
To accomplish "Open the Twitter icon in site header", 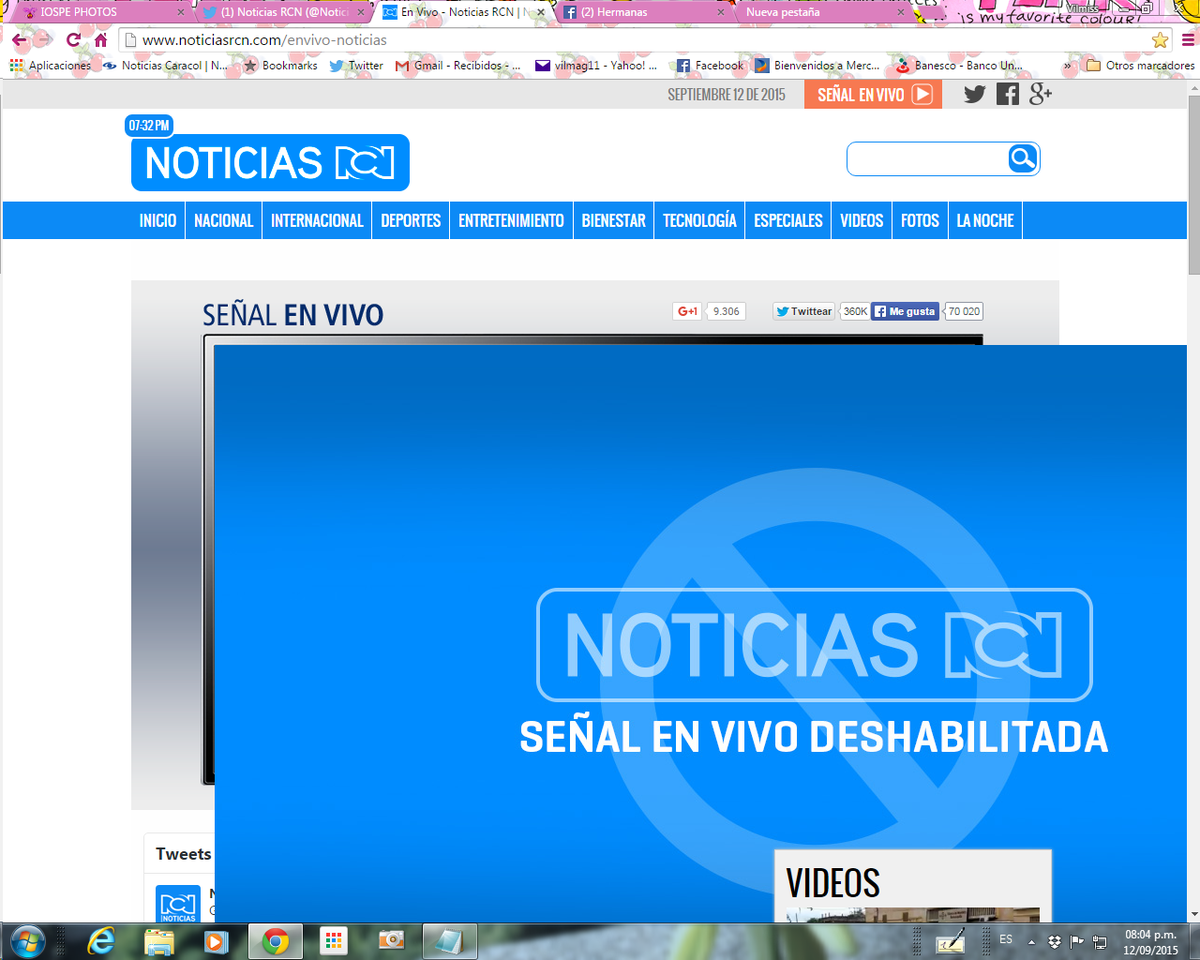I will (974, 94).
